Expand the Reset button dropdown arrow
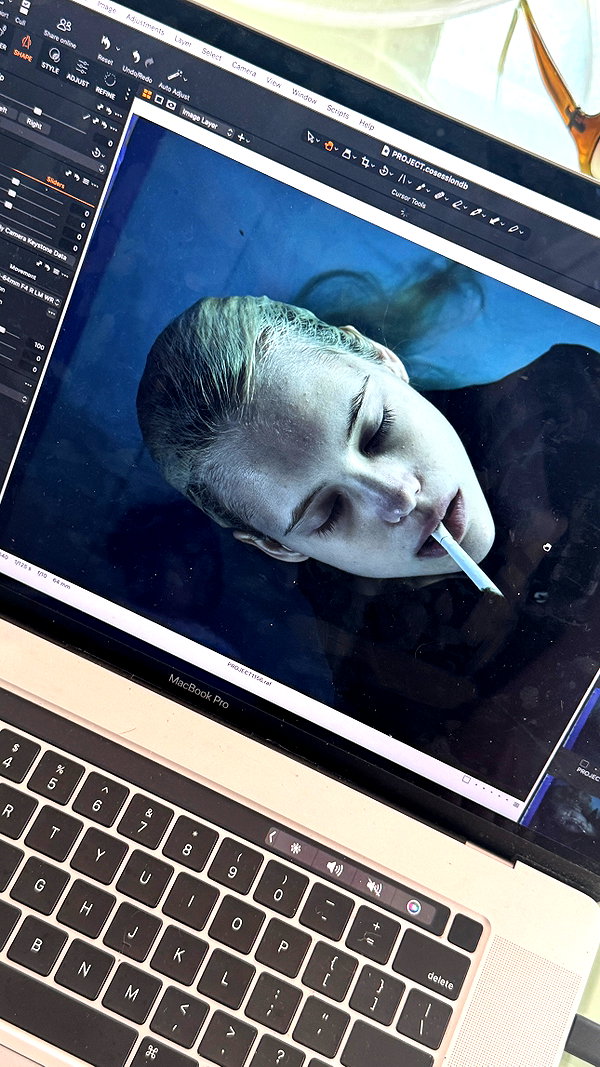This screenshot has height=1067, width=600. (117, 49)
